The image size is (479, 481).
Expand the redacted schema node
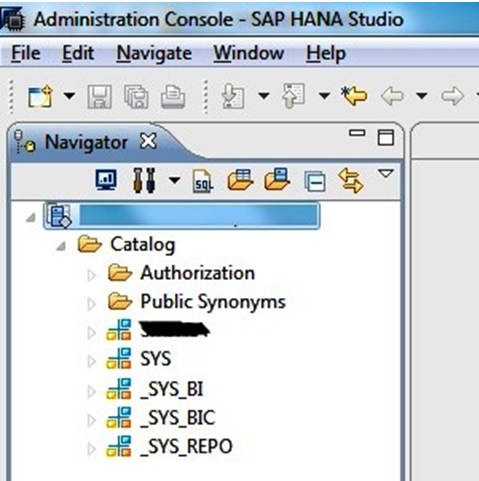91,333
